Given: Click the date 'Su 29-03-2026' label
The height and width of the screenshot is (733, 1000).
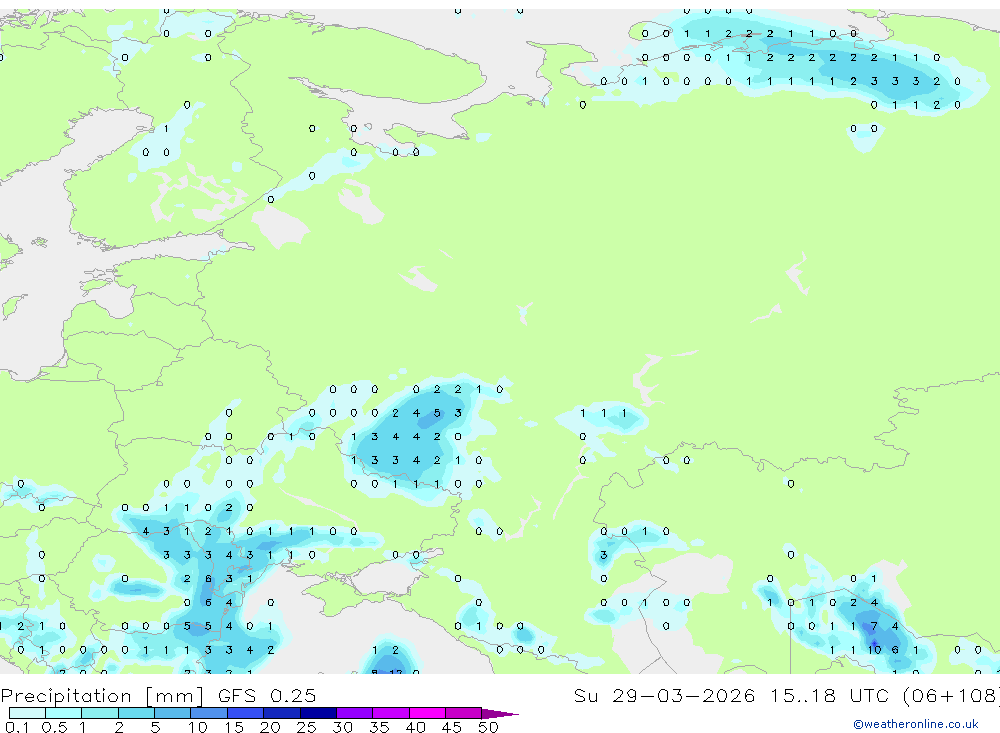Looking at the screenshot, I should (x=664, y=695).
